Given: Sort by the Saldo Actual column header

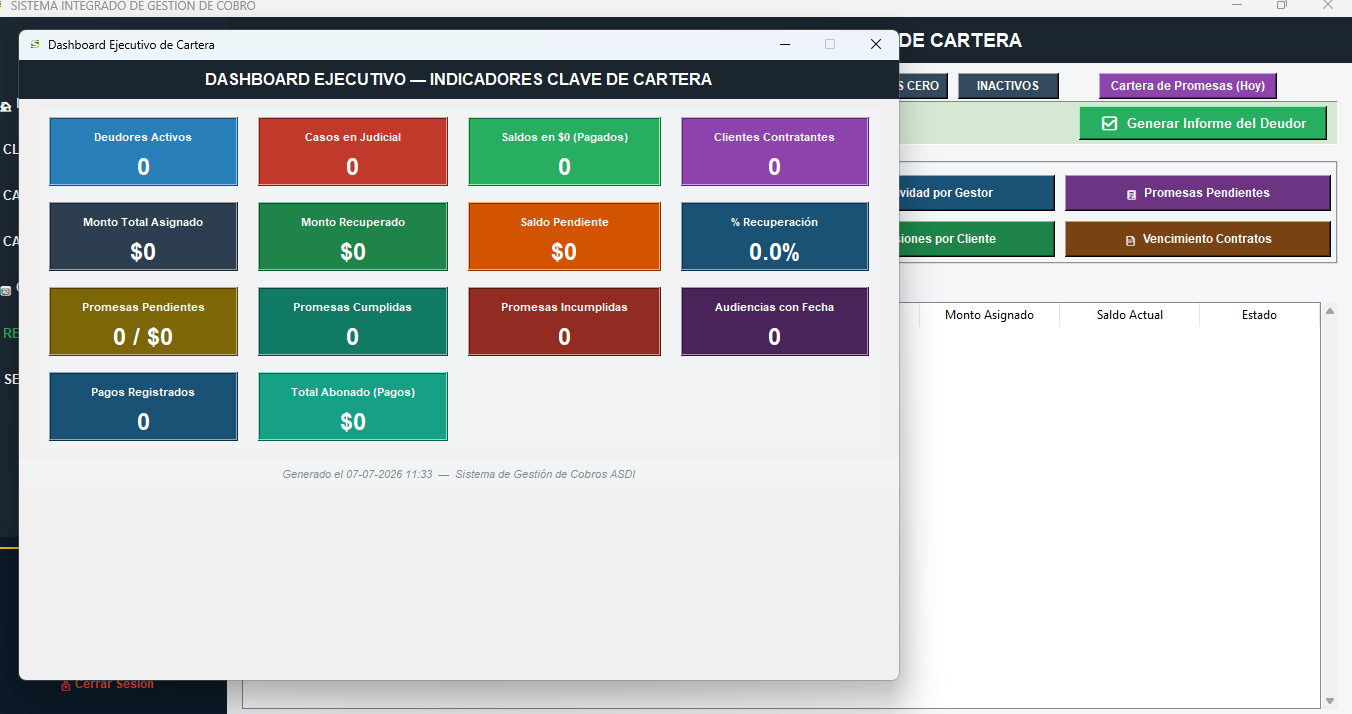Looking at the screenshot, I should point(1130,315).
